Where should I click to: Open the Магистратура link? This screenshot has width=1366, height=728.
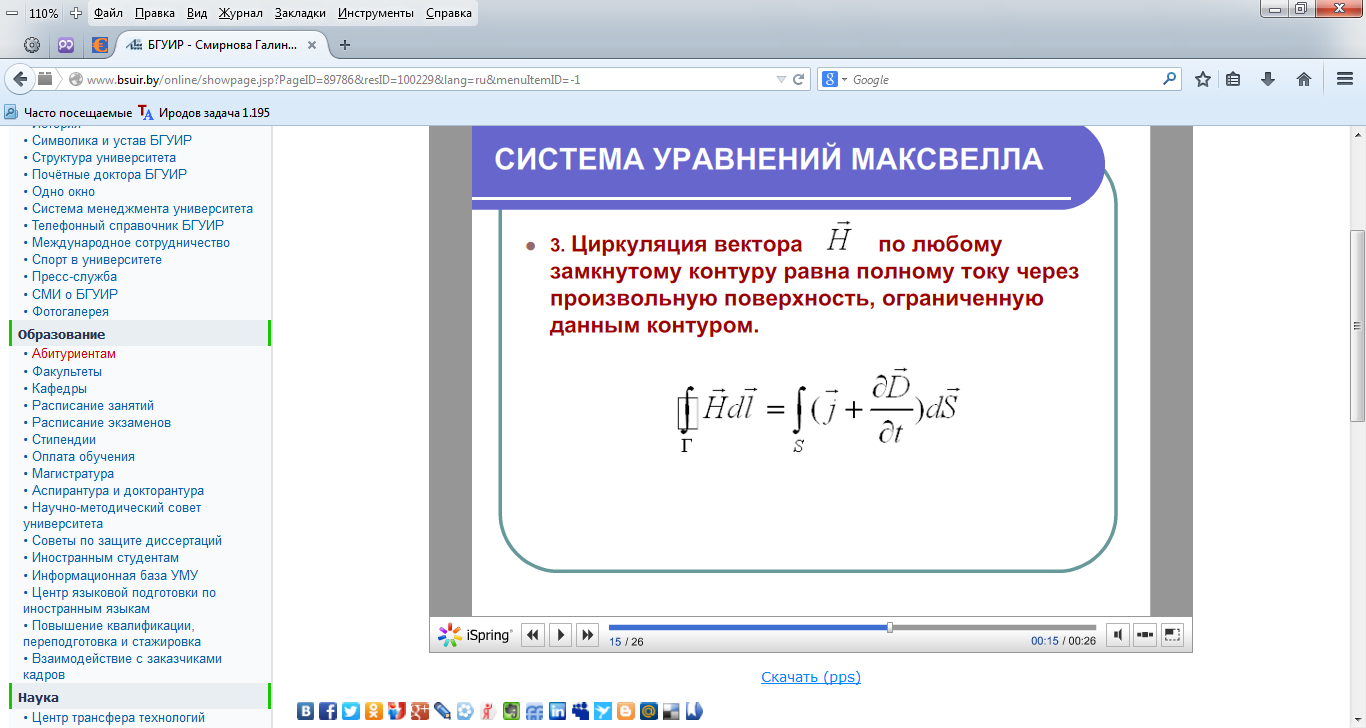tap(73, 474)
